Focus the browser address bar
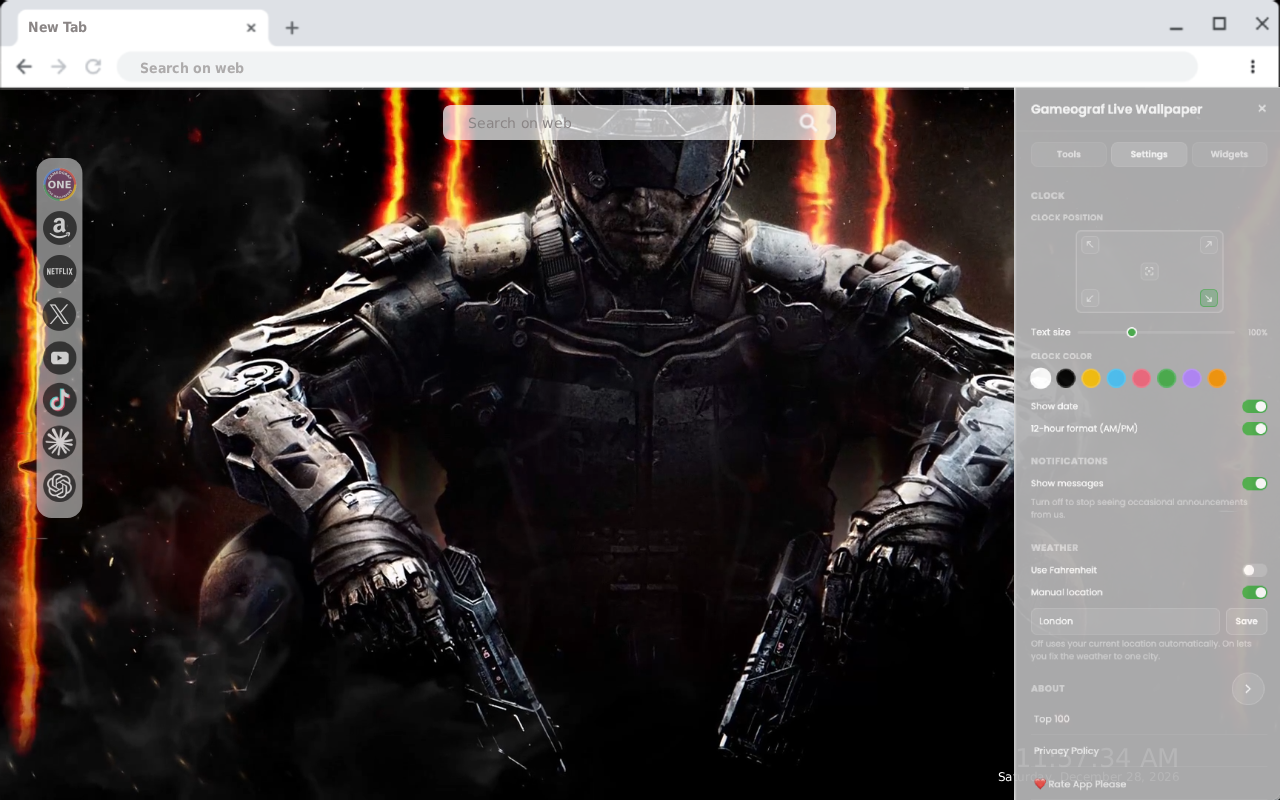Screen dimensions: 1280x800 (657, 67)
